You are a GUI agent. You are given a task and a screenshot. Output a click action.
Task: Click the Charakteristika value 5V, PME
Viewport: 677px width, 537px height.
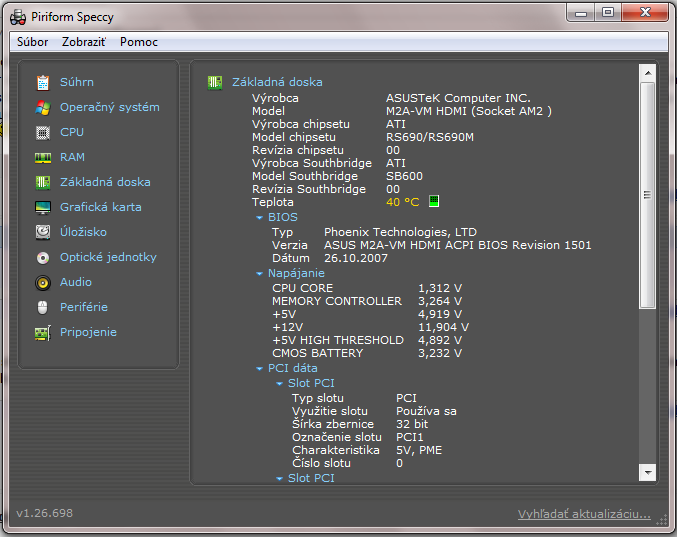(419, 450)
